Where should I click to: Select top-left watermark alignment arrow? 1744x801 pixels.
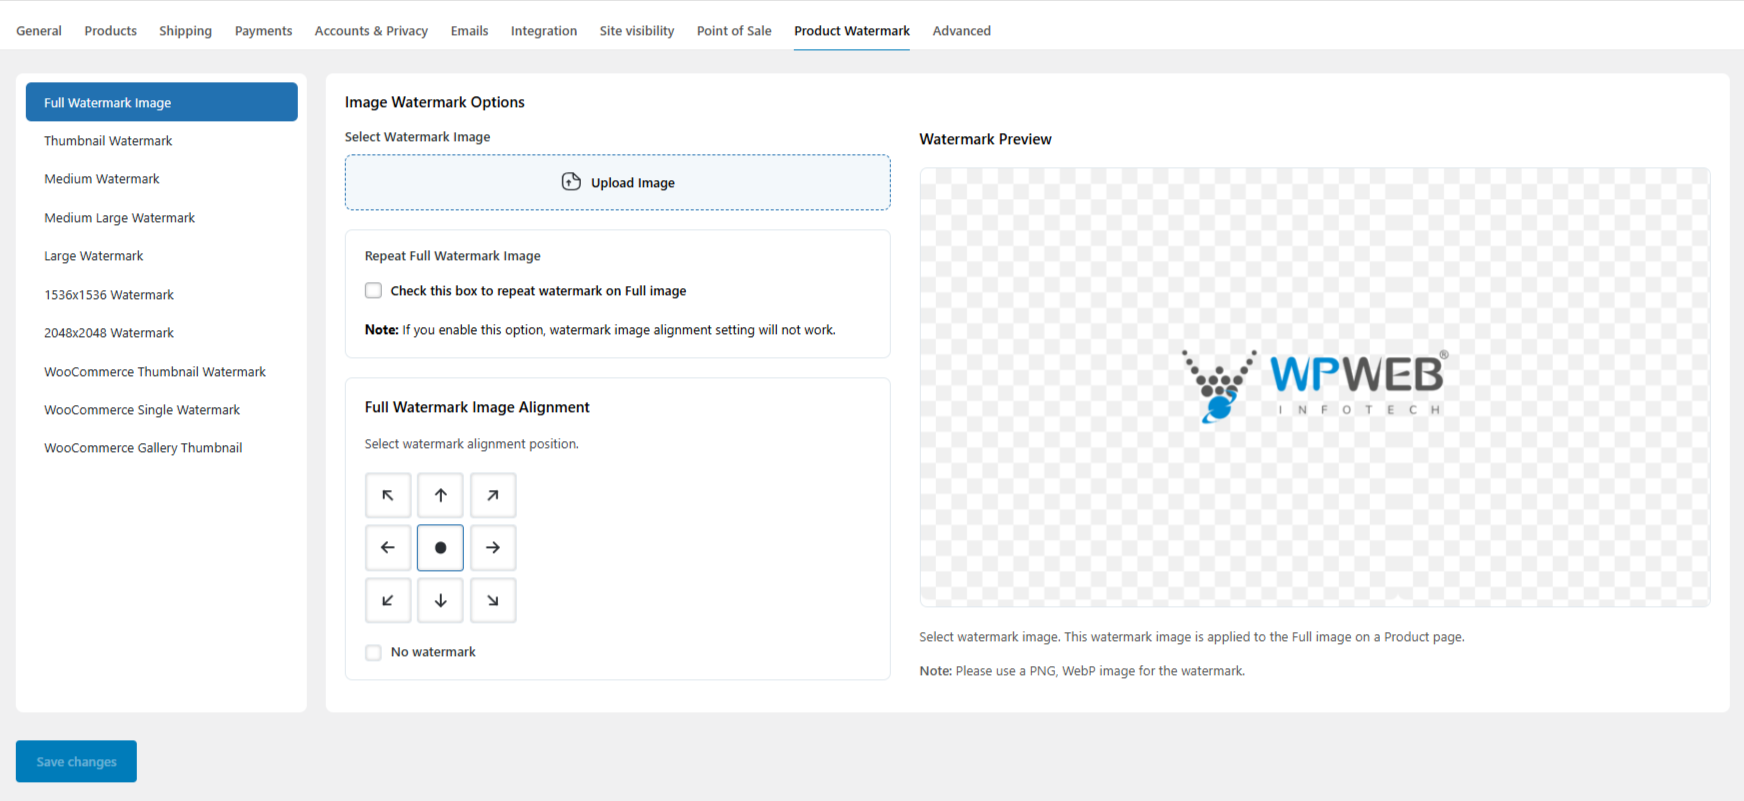388,495
